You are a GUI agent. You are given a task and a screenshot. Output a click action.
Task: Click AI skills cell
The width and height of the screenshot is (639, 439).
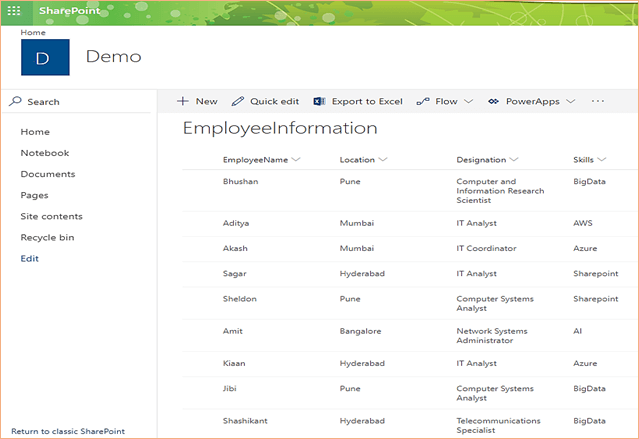(577, 331)
